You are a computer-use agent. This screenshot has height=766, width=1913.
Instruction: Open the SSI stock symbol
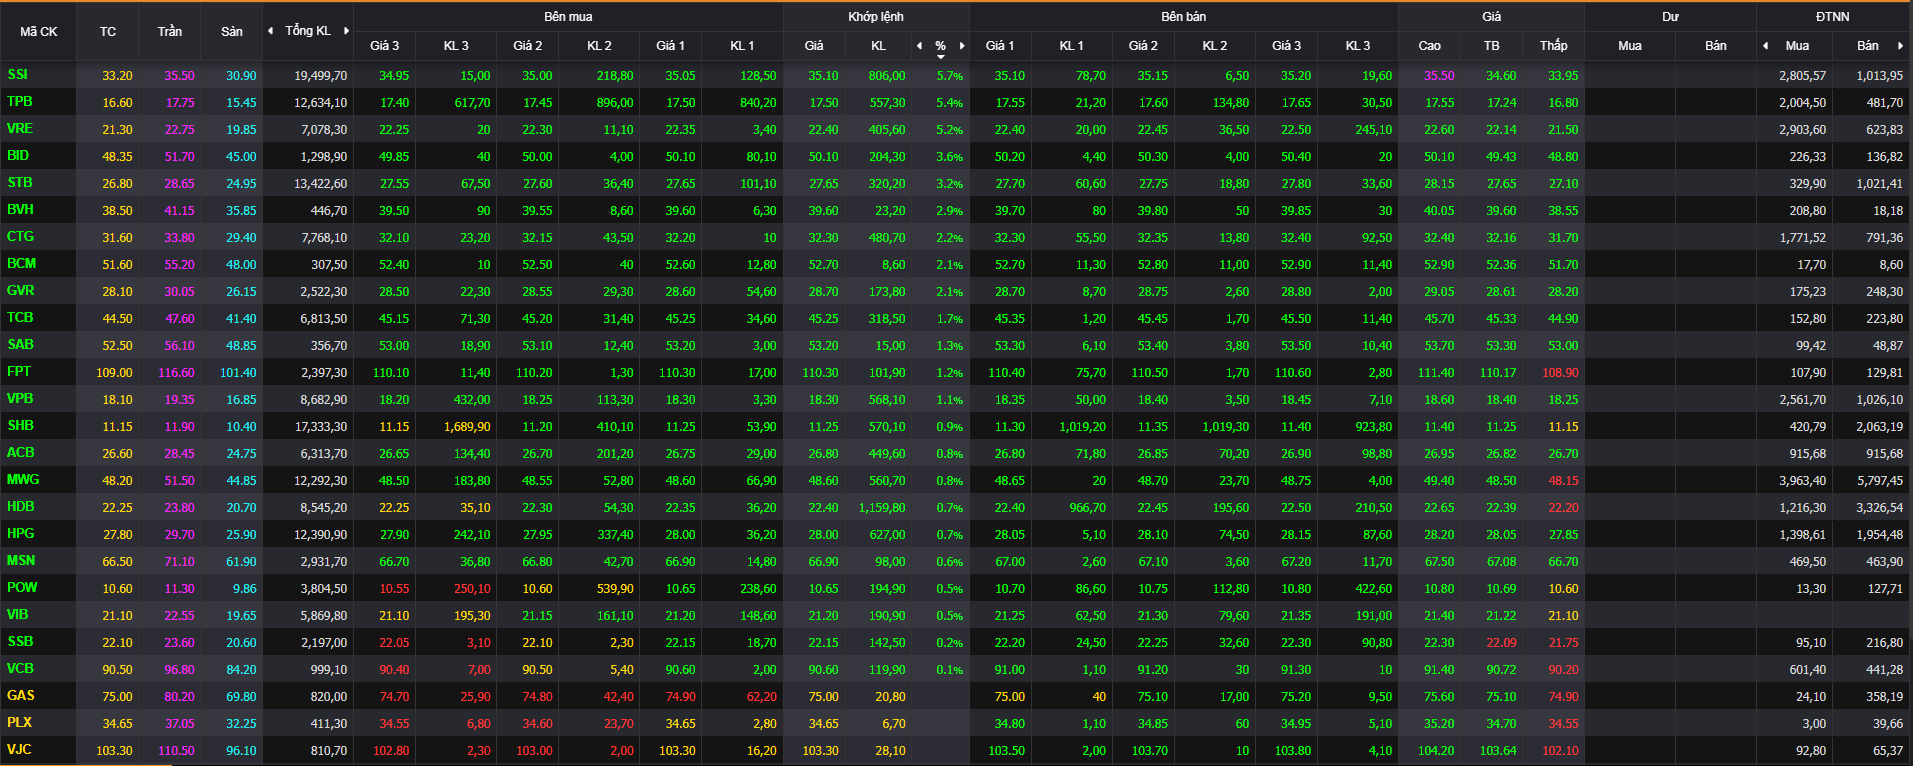[x=18, y=75]
